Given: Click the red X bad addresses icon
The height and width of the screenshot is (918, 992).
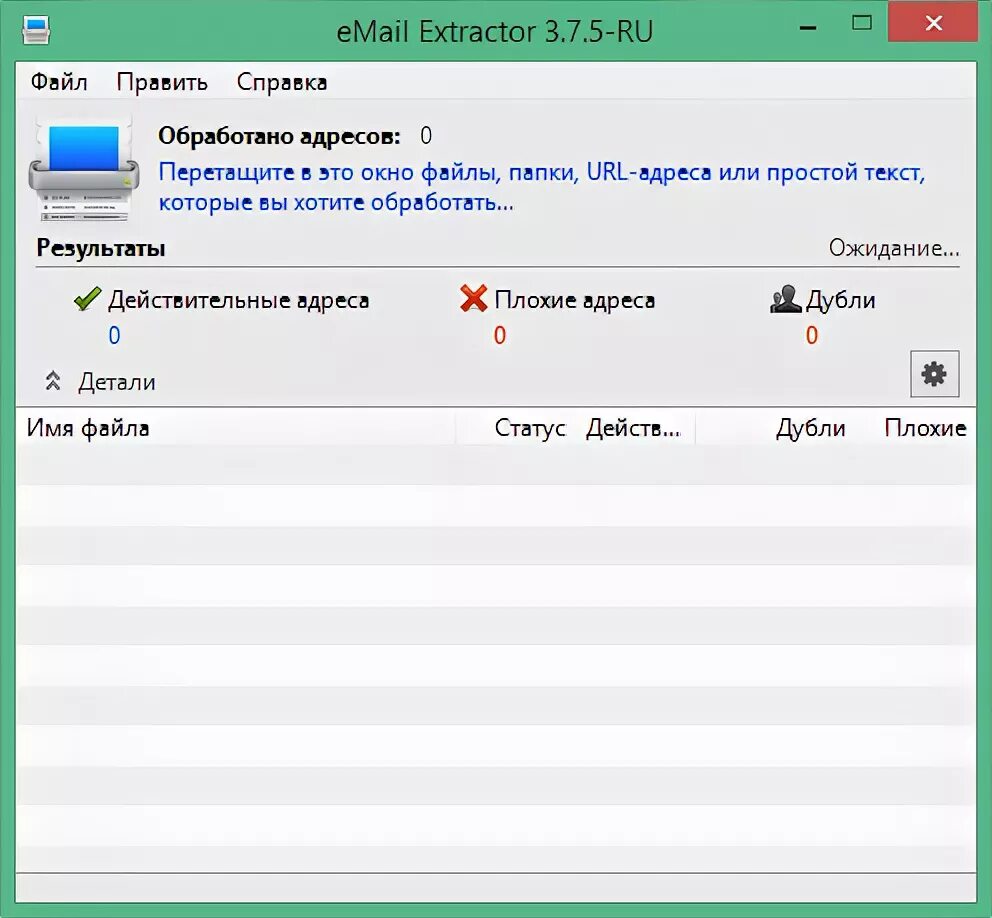Looking at the screenshot, I should click(474, 299).
